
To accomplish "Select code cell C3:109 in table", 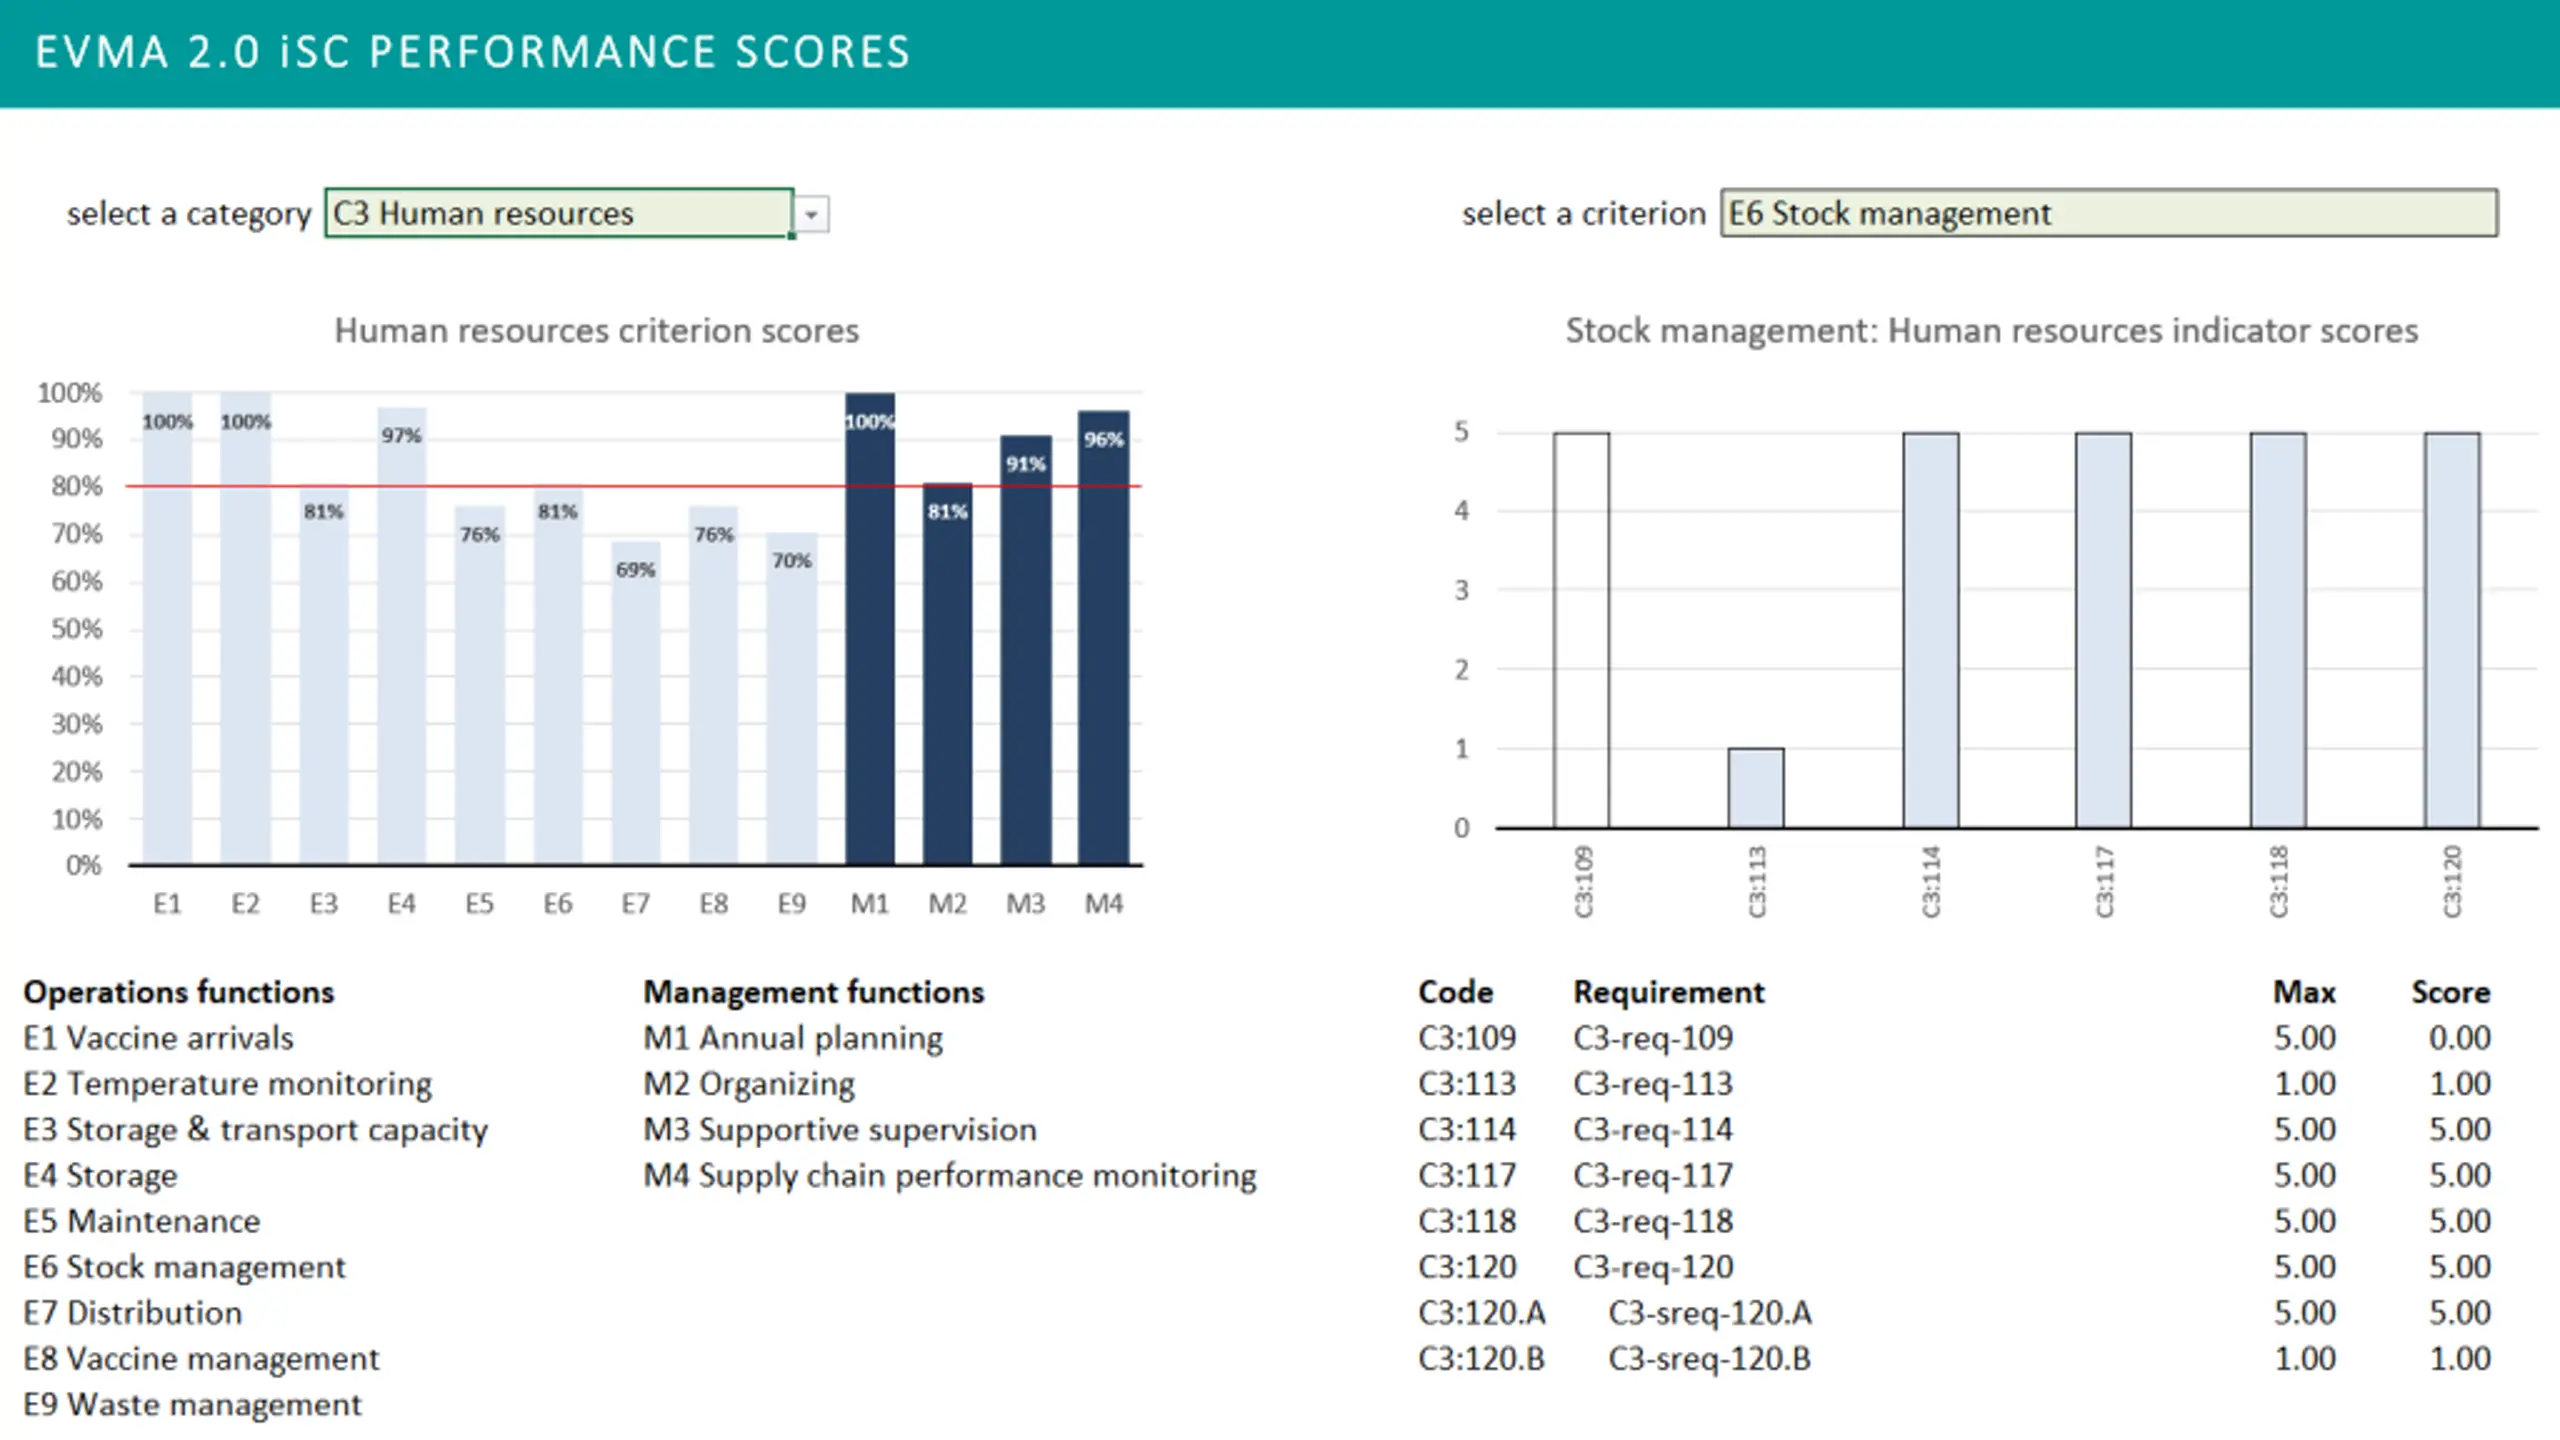I will 1467,1038.
